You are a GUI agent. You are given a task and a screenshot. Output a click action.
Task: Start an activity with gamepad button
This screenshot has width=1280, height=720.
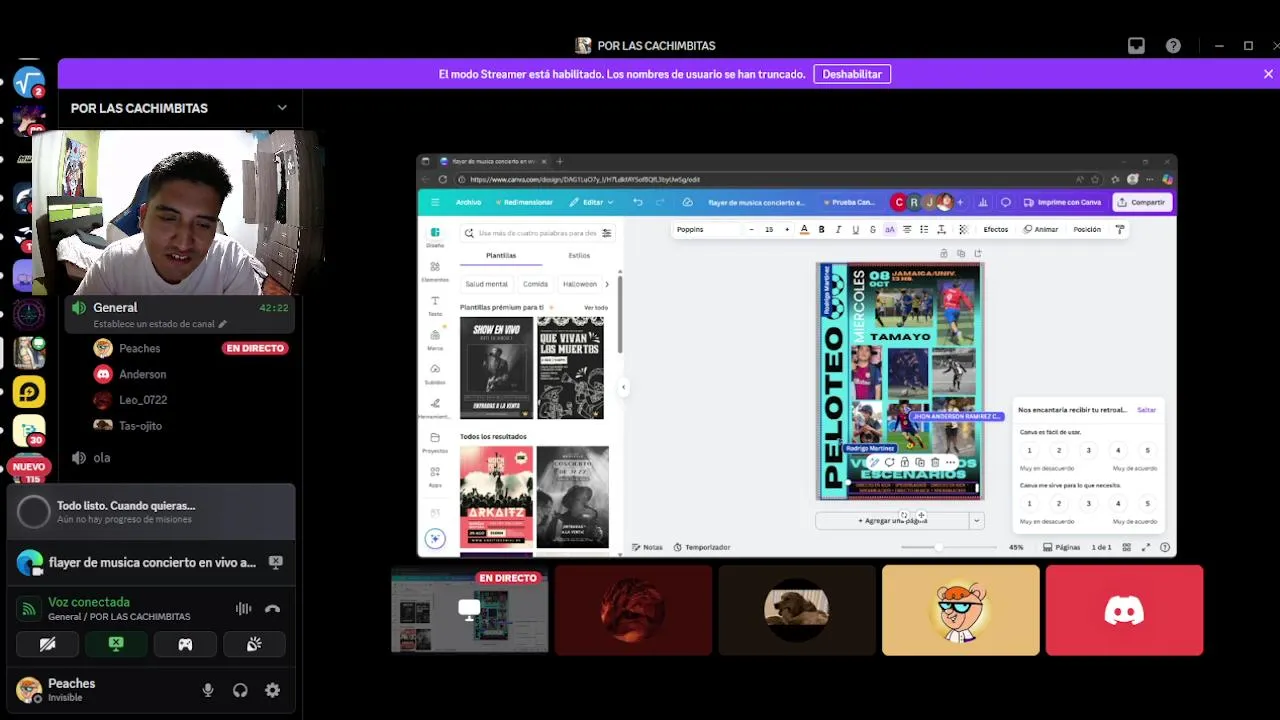pos(185,645)
